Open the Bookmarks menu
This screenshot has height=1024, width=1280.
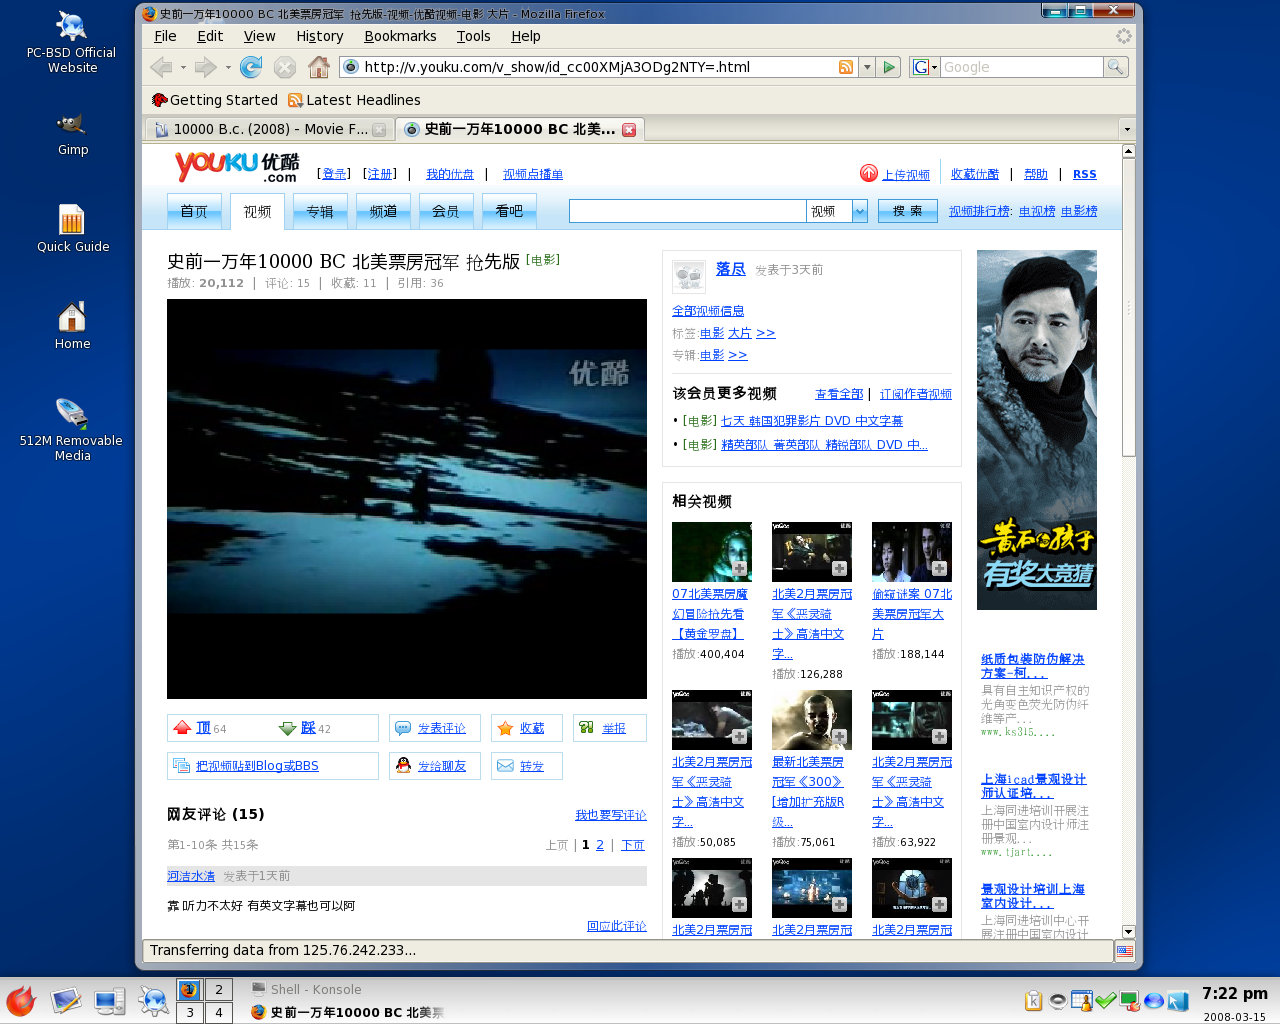coord(400,36)
